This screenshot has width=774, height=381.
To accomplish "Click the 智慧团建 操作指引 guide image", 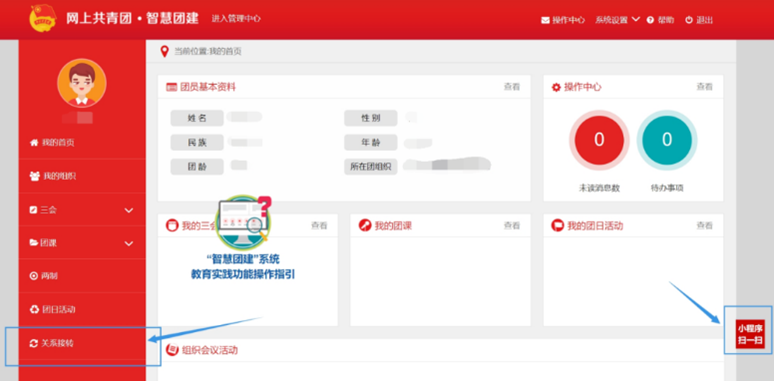I will click(243, 238).
